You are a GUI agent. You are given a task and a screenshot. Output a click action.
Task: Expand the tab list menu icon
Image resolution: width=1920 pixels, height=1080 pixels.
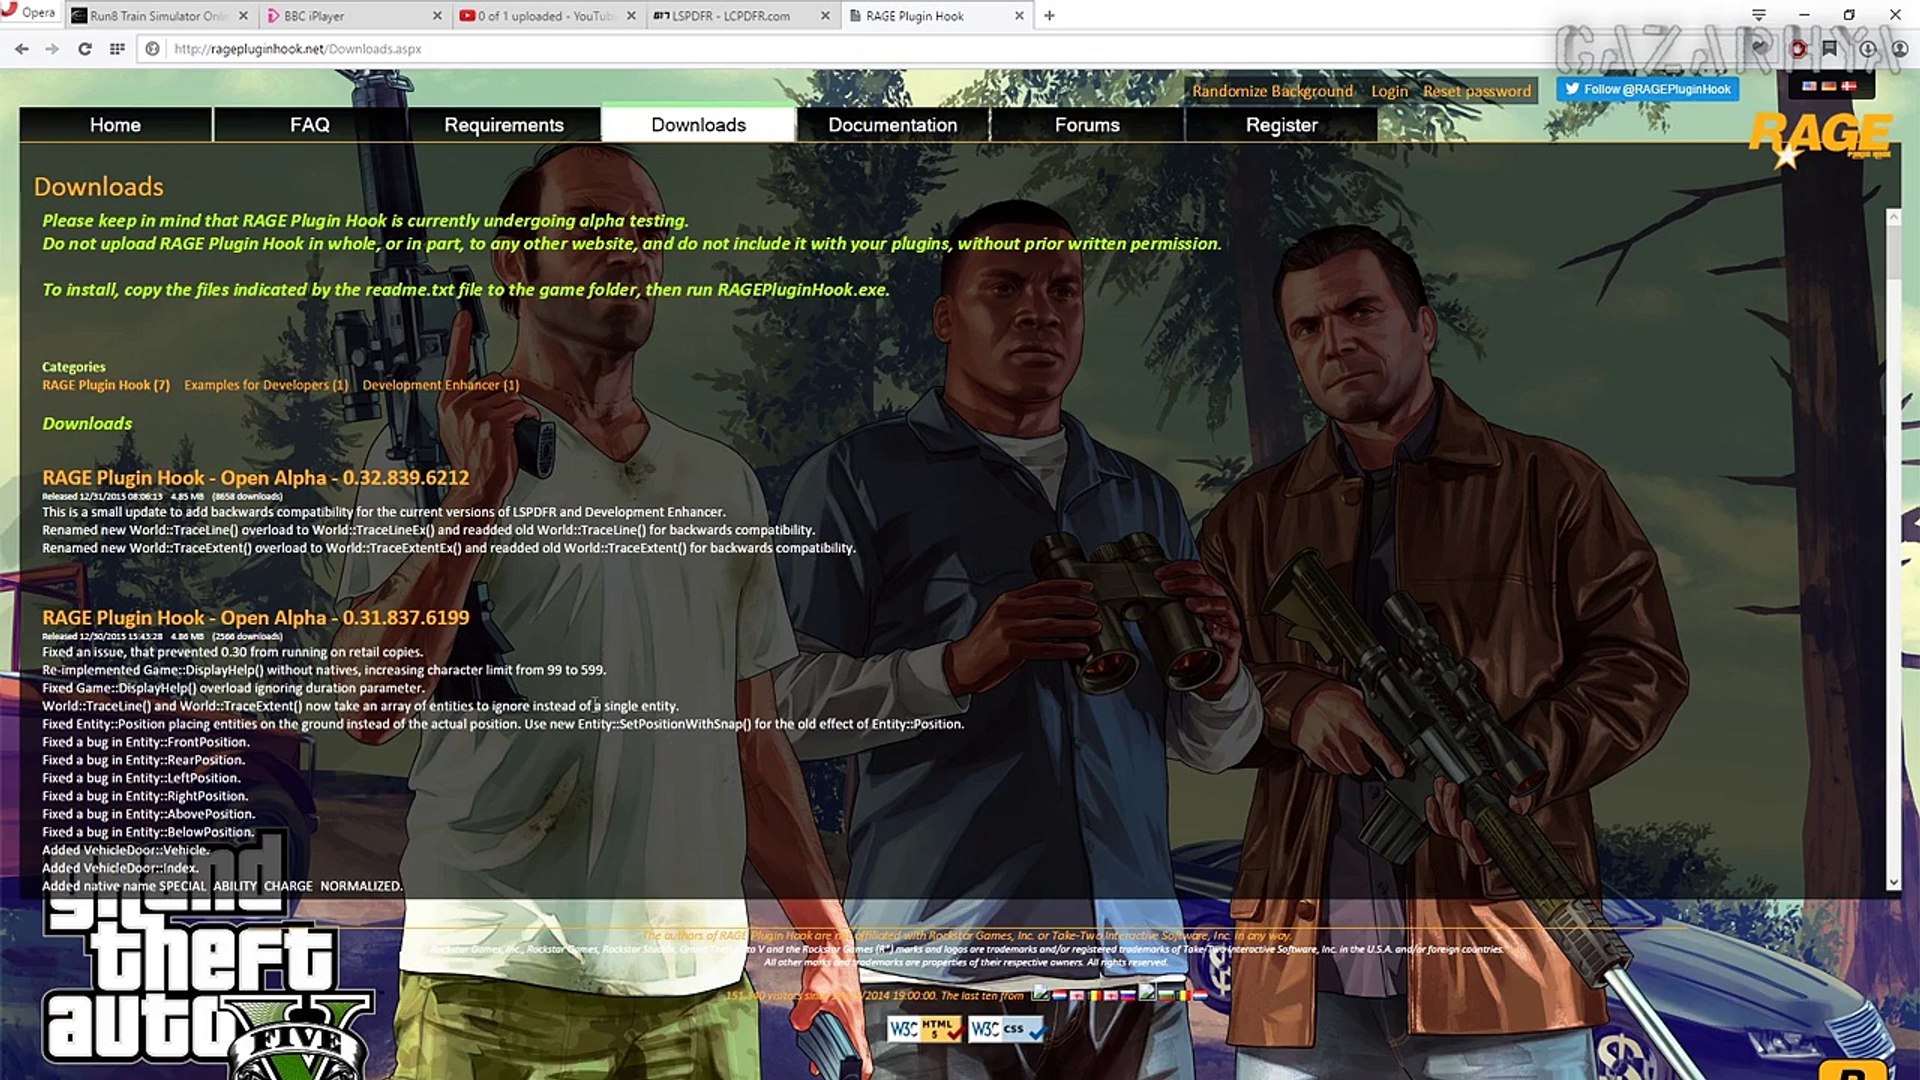[1758, 14]
